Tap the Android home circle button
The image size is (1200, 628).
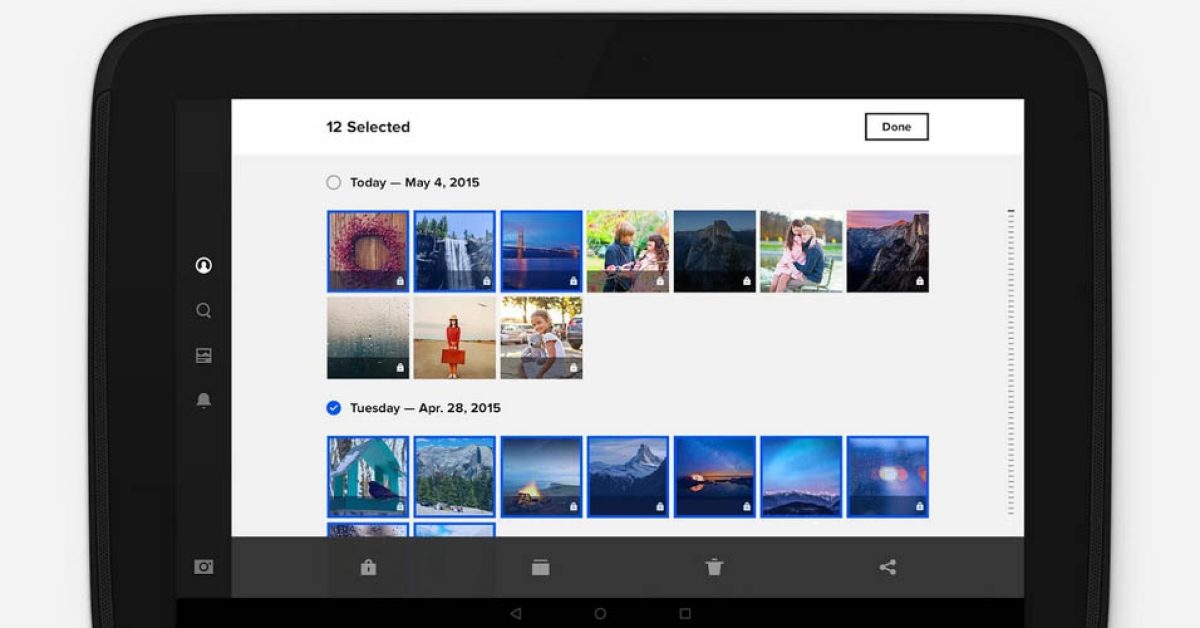tap(600, 613)
